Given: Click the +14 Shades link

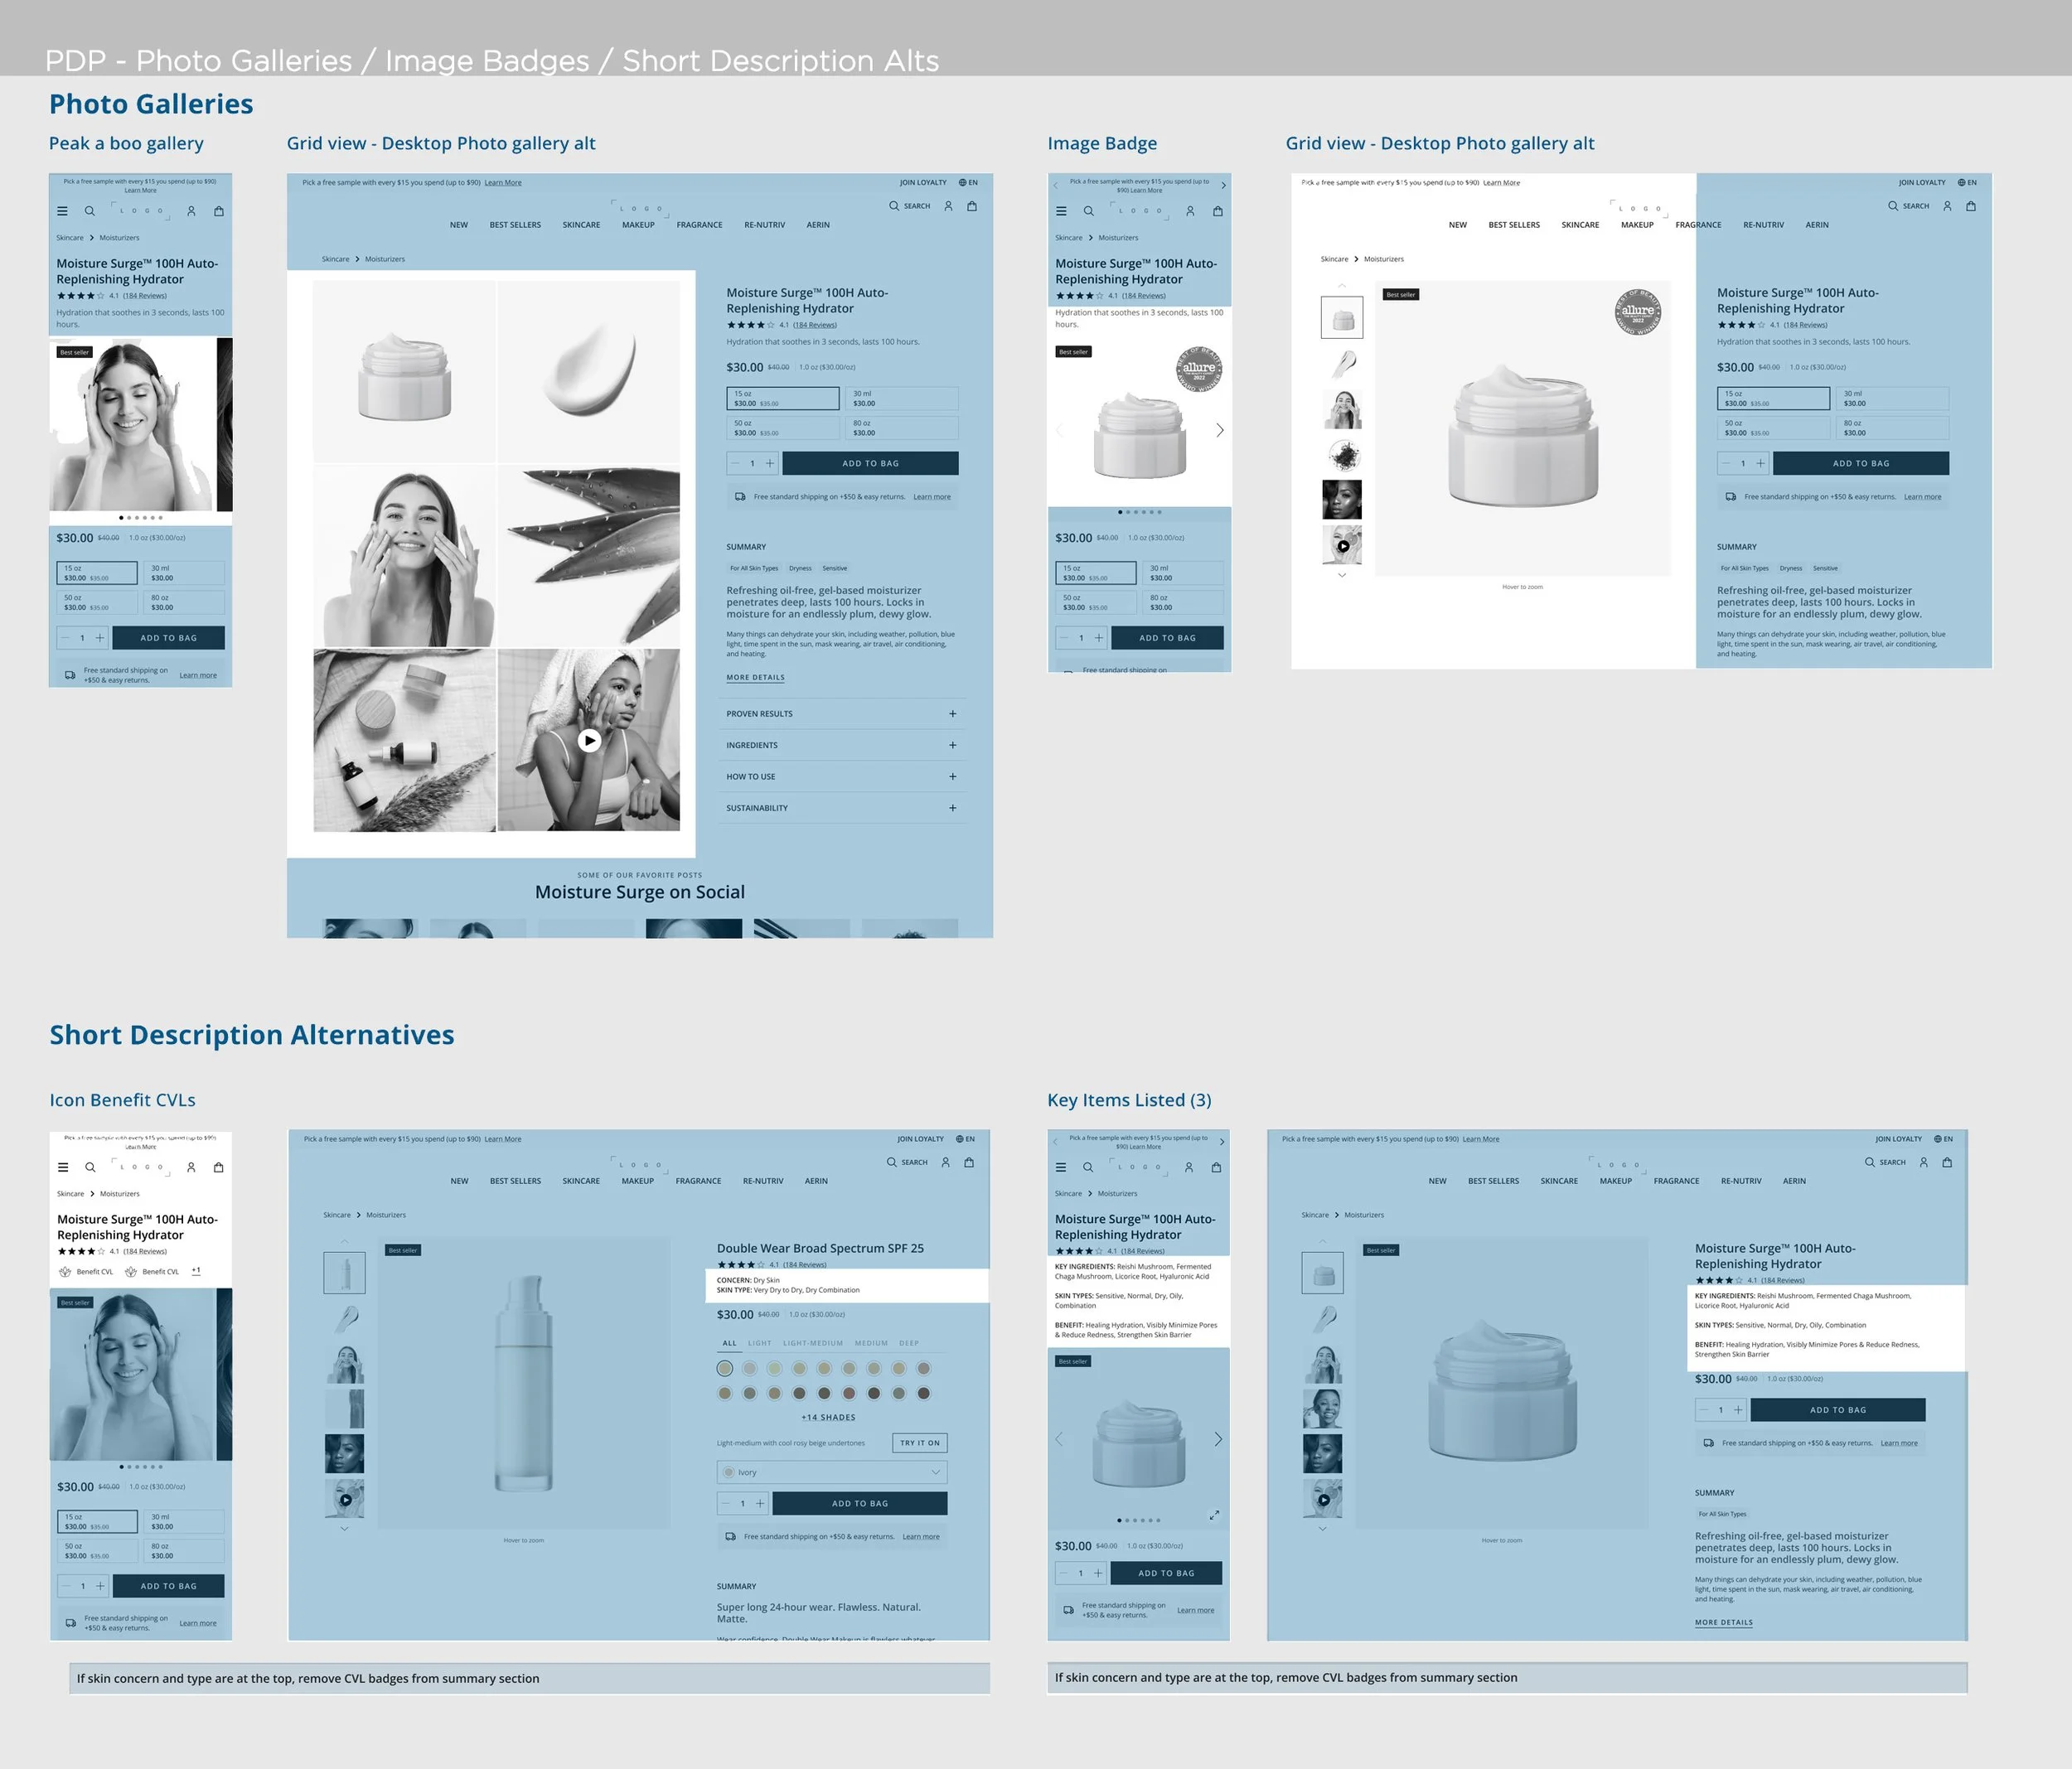Looking at the screenshot, I should [828, 1417].
